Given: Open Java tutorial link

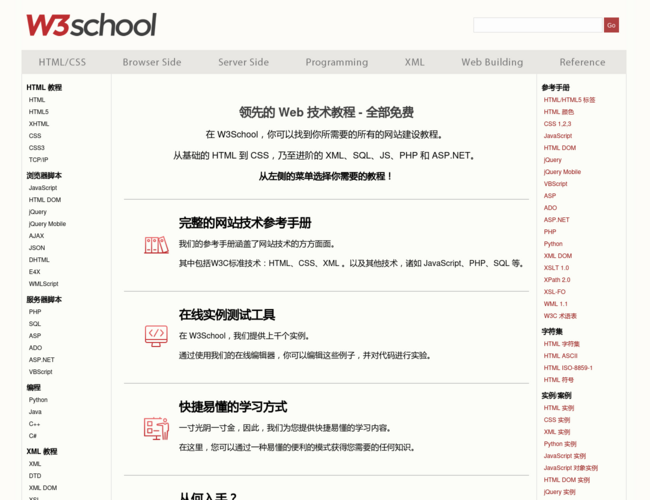Looking at the screenshot, I should tap(35, 412).
